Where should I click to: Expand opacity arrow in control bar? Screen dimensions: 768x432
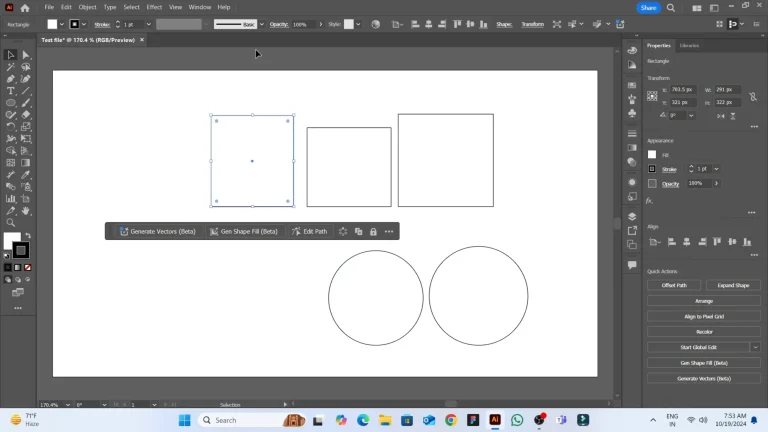(x=321, y=24)
